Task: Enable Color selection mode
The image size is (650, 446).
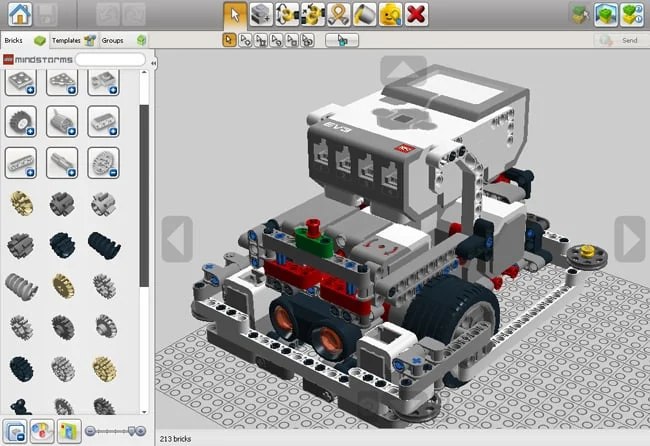Action: coord(276,40)
